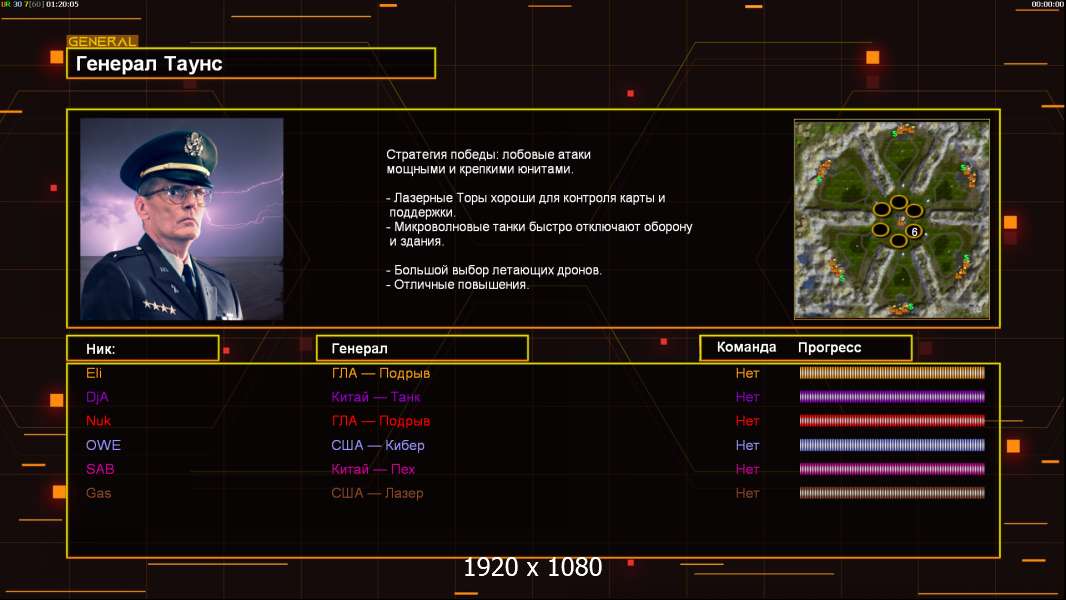Select the 'Генерал' column header
This screenshot has height=600, width=1066.
422,349
